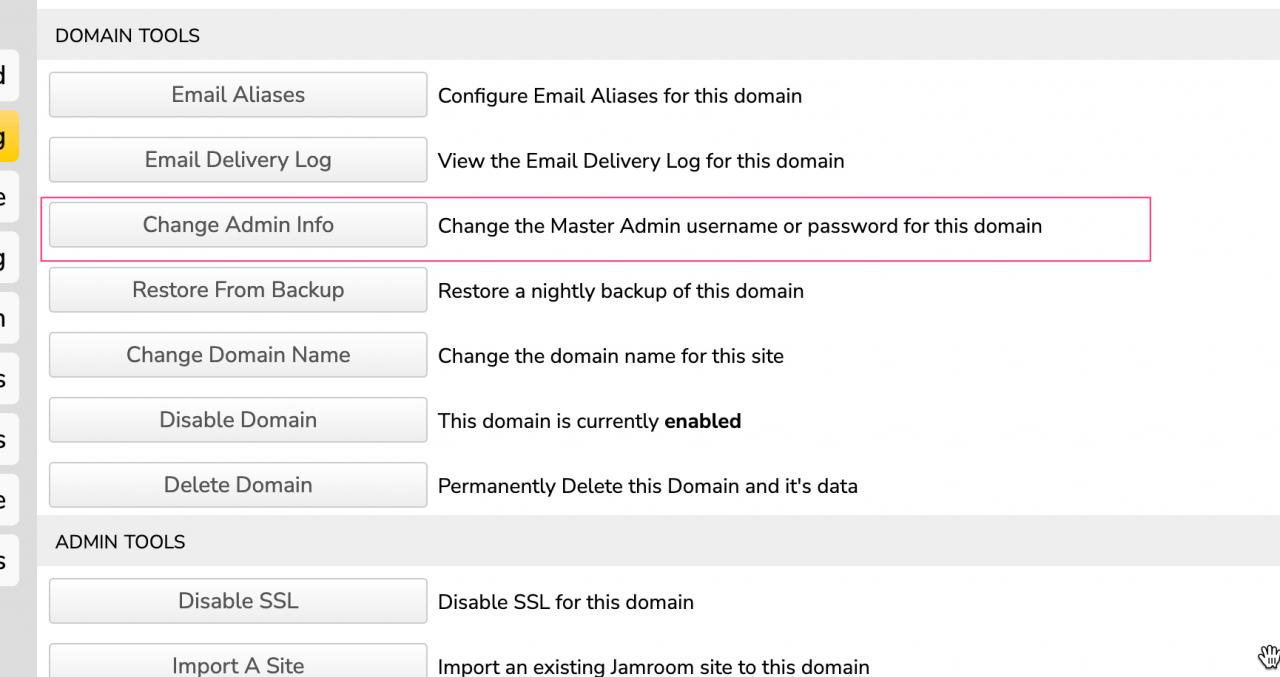Viewport: 1280px width, 677px height.
Task: Click the DOMAIN TOOLS section header
Action: pos(127,36)
